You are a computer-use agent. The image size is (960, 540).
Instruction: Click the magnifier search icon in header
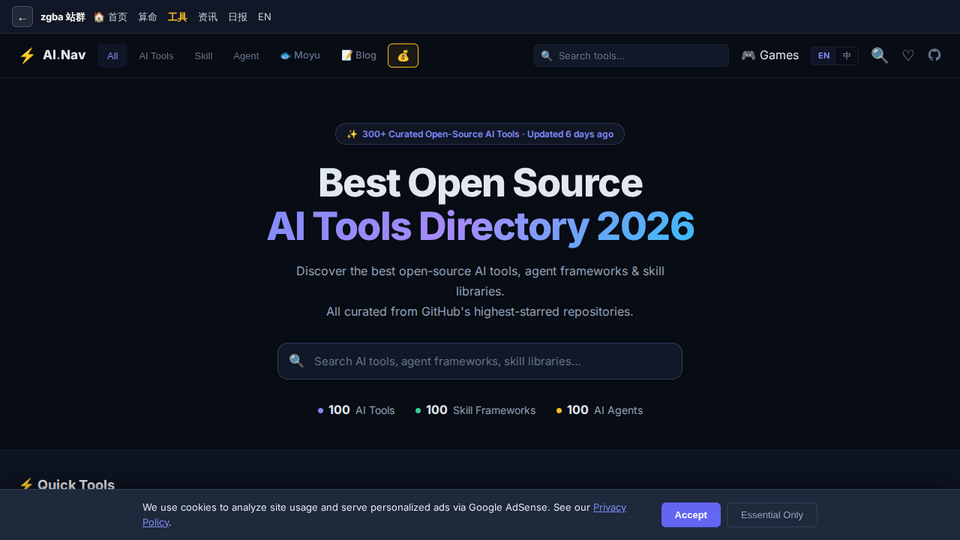[x=879, y=55]
